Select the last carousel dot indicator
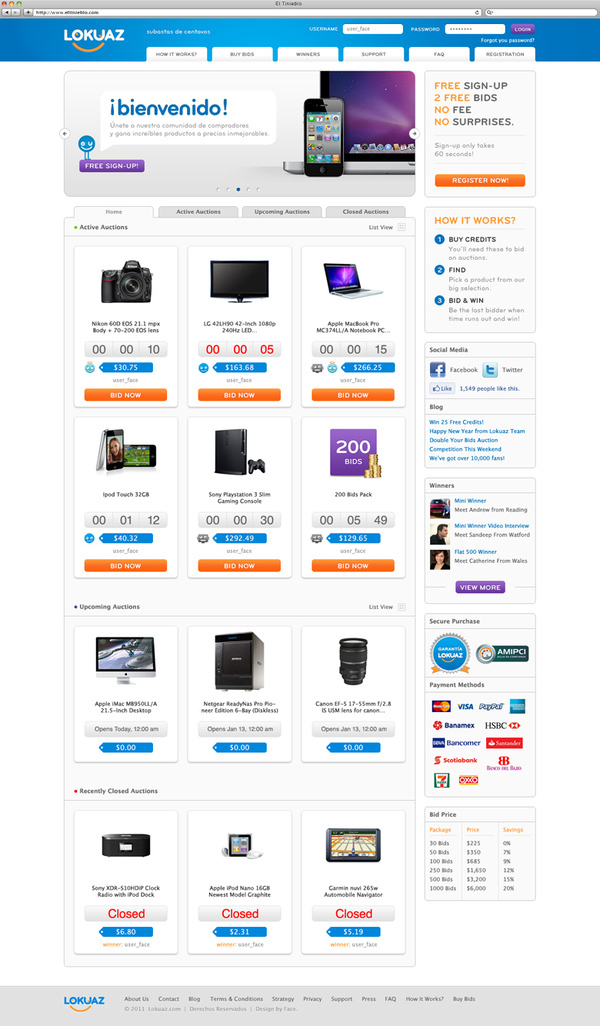 (x=258, y=189)
